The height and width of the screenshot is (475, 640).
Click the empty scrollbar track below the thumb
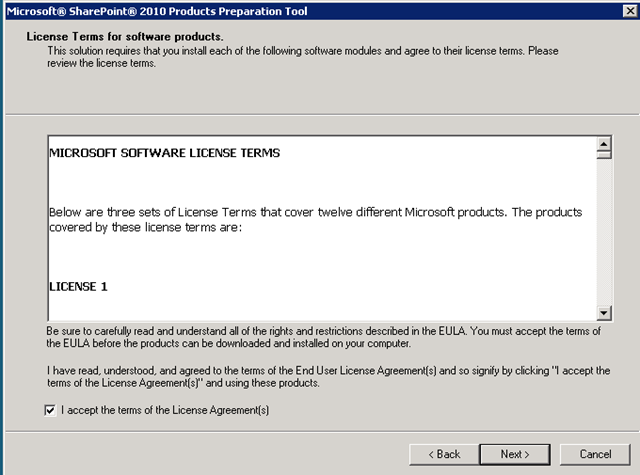click(603, 240)
